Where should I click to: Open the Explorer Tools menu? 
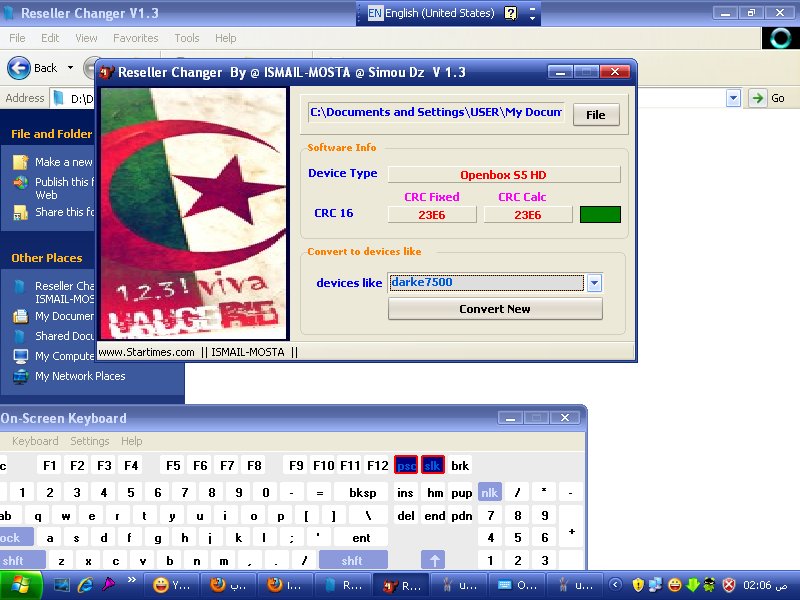187,38
